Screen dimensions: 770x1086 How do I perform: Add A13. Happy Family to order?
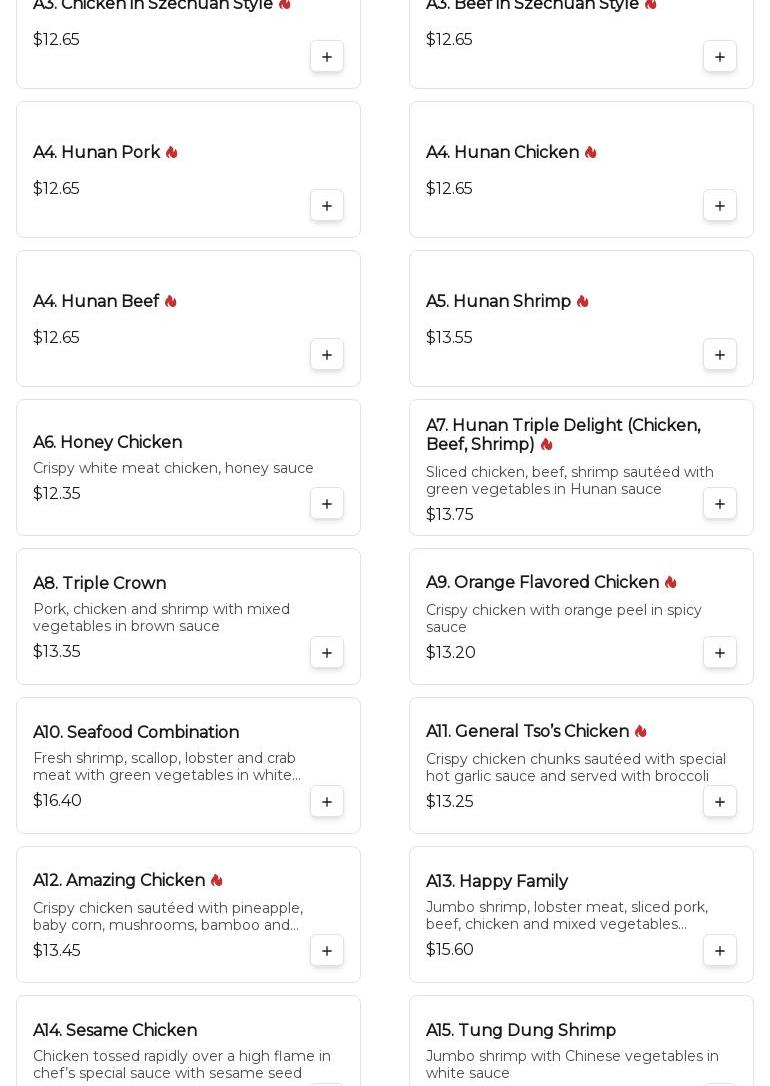pyautogui.click(x=720, y=951)
